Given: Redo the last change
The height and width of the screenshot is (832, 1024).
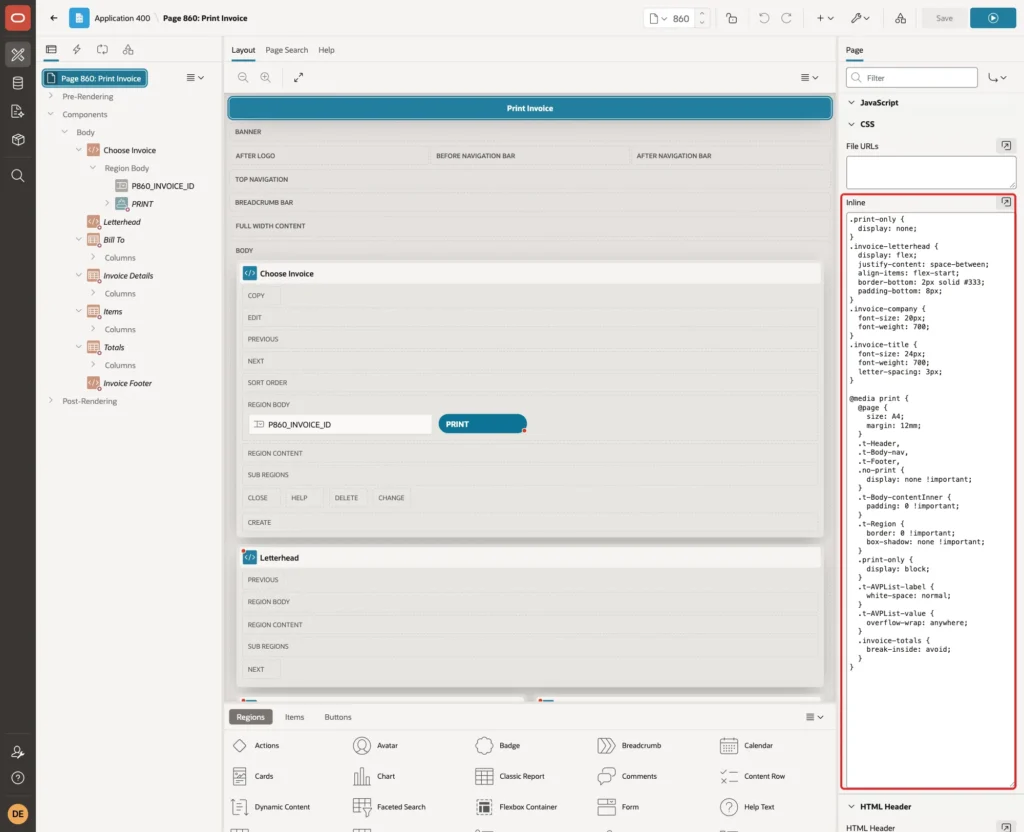Looking at the screenshot, I should point(786,18).
